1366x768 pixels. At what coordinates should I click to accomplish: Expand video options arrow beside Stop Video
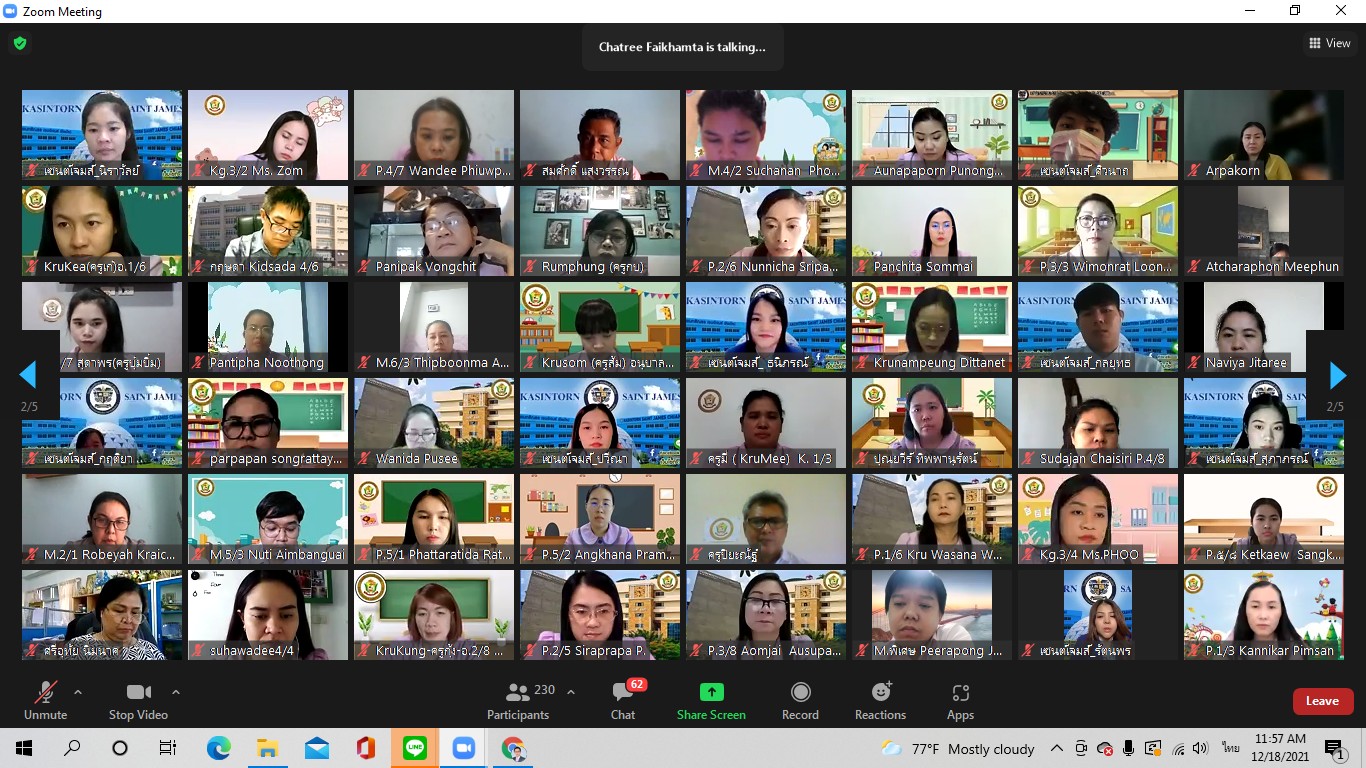coord(176,692)
